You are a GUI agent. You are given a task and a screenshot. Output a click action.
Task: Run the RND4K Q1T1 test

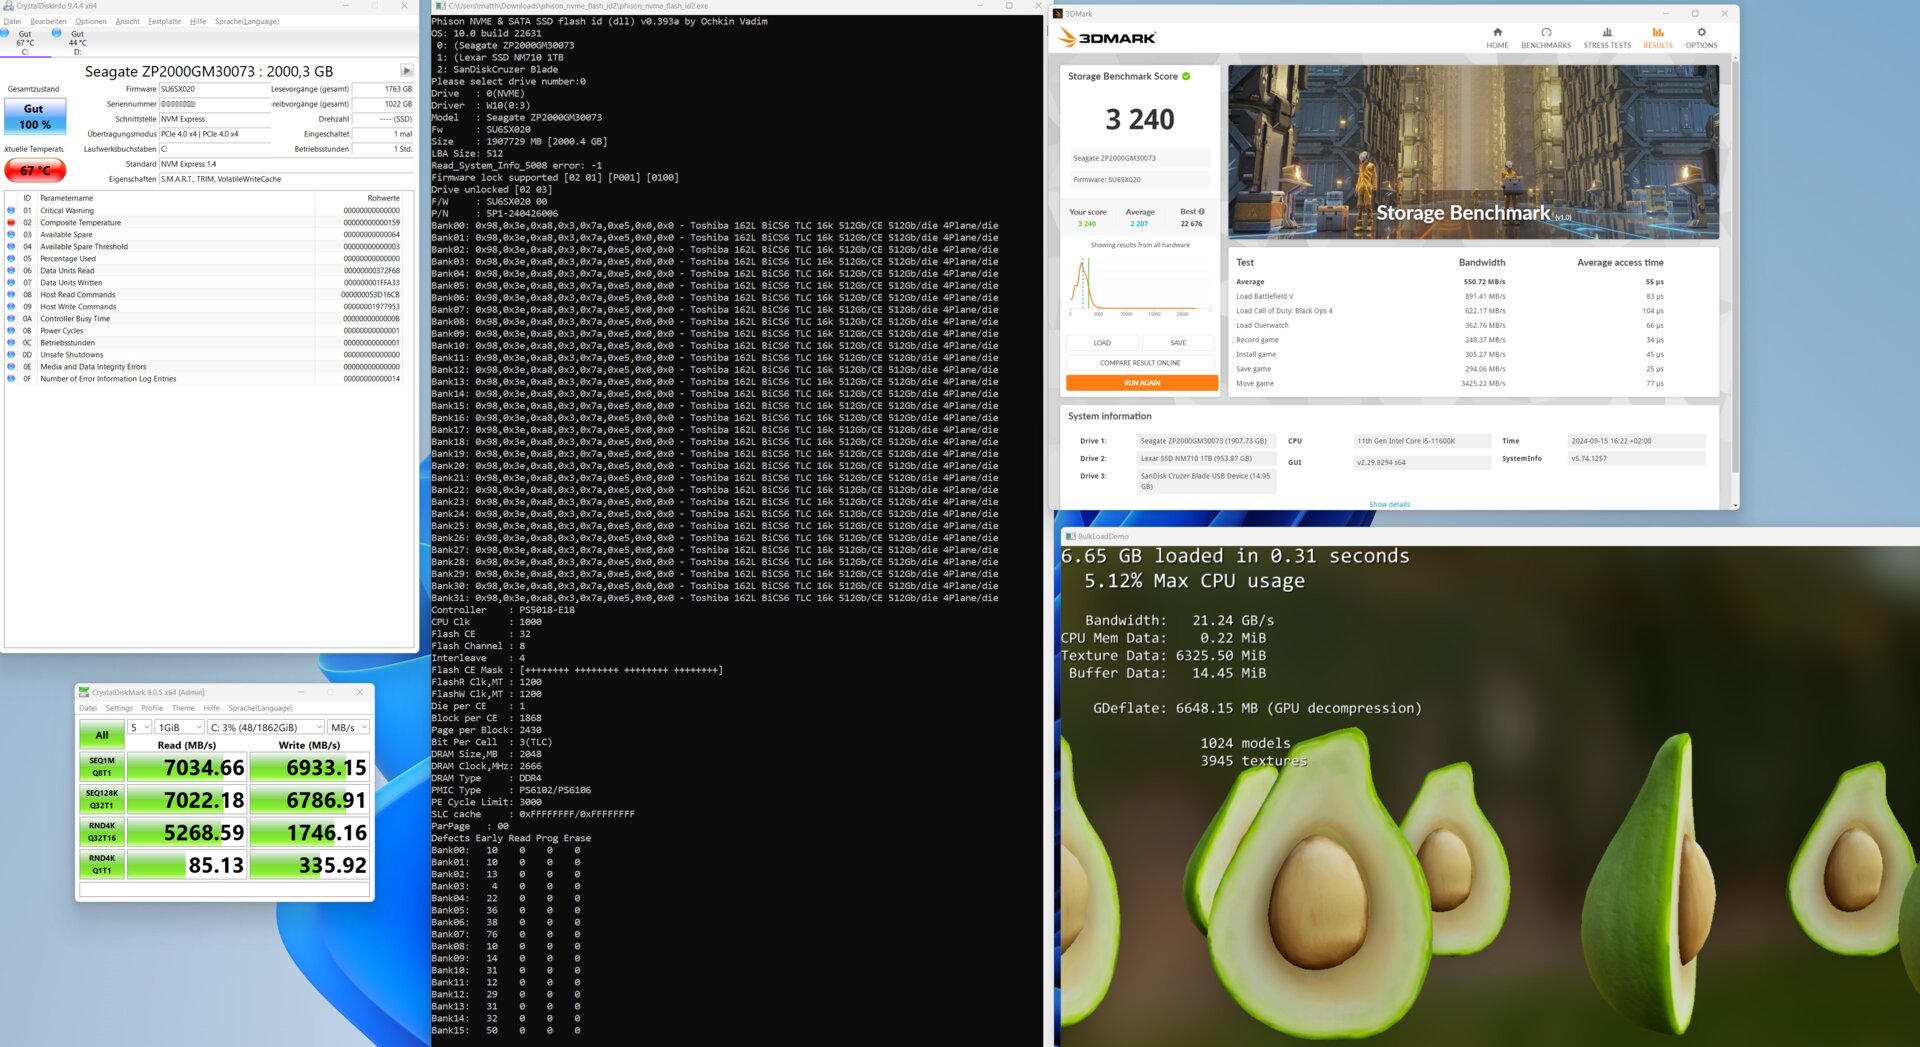coord(102,864)
